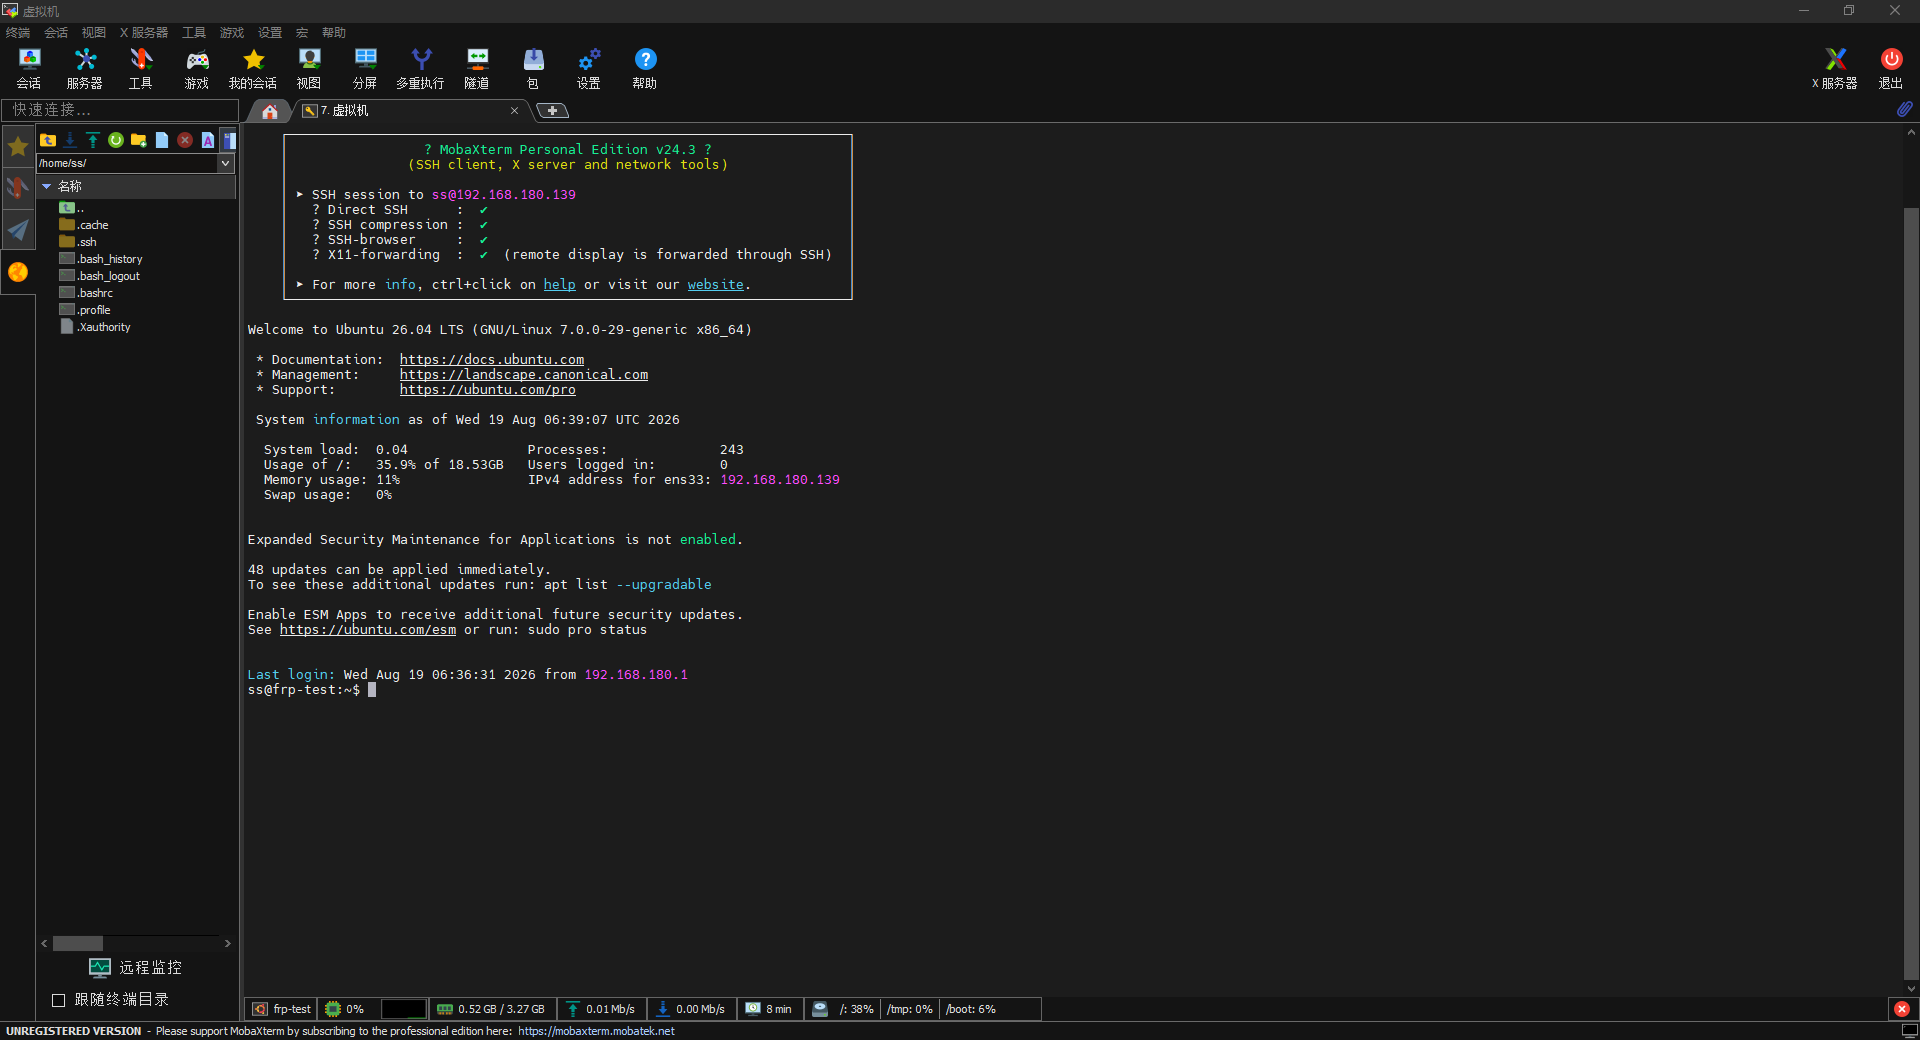This screenshot has height=1040, width=1920.
Task: Open the 会话 menu in menu bar
Action: coord(56,33)
